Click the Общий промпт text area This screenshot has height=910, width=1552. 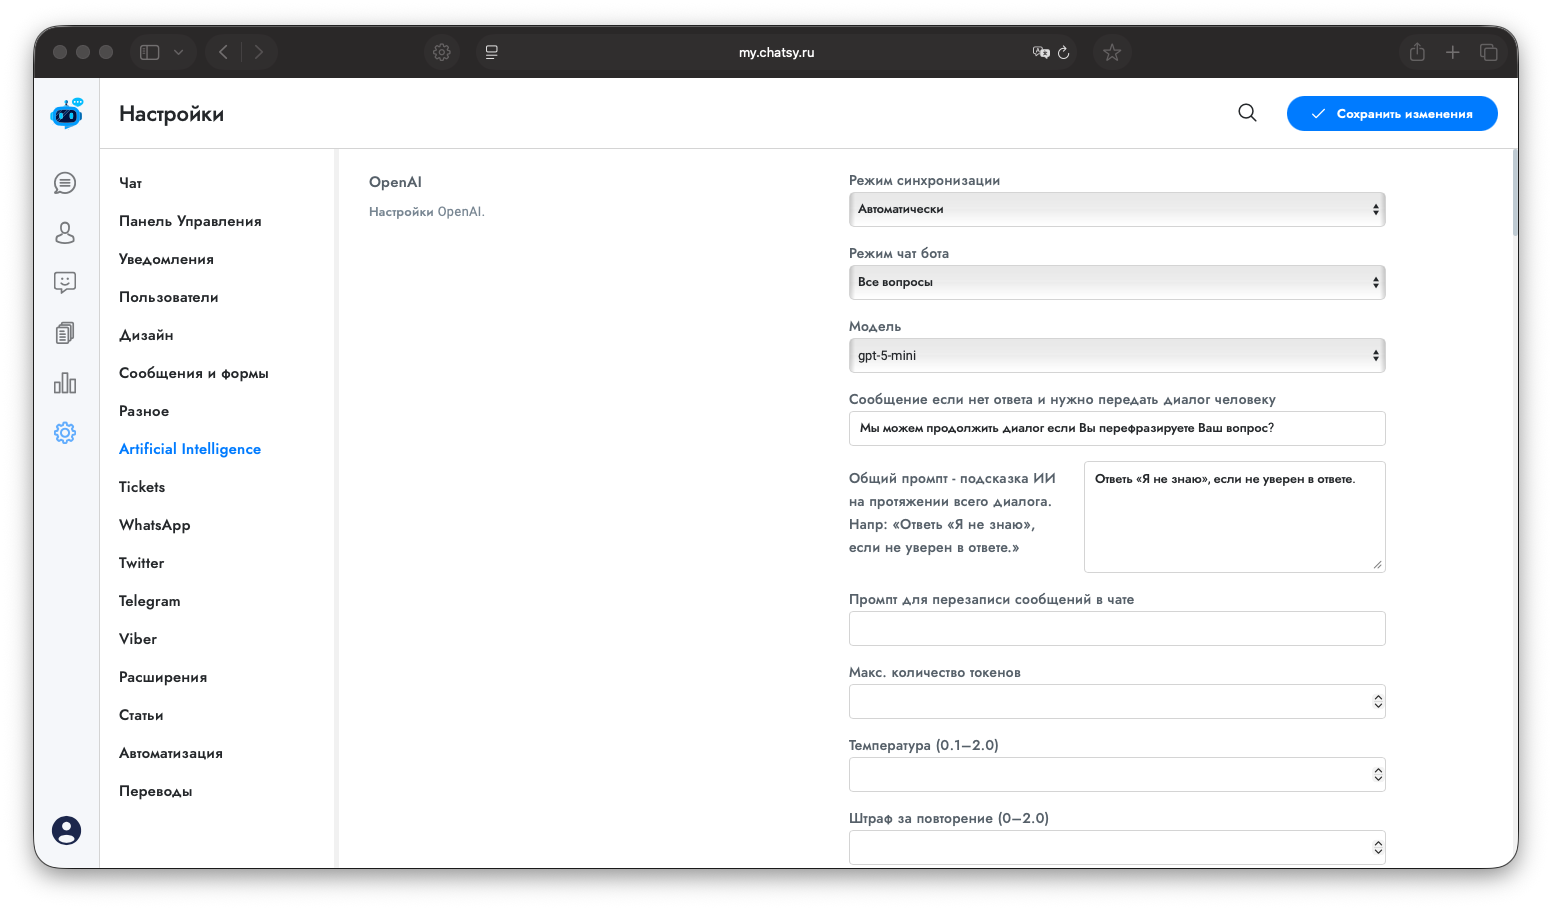click(x=1233, y=517)
